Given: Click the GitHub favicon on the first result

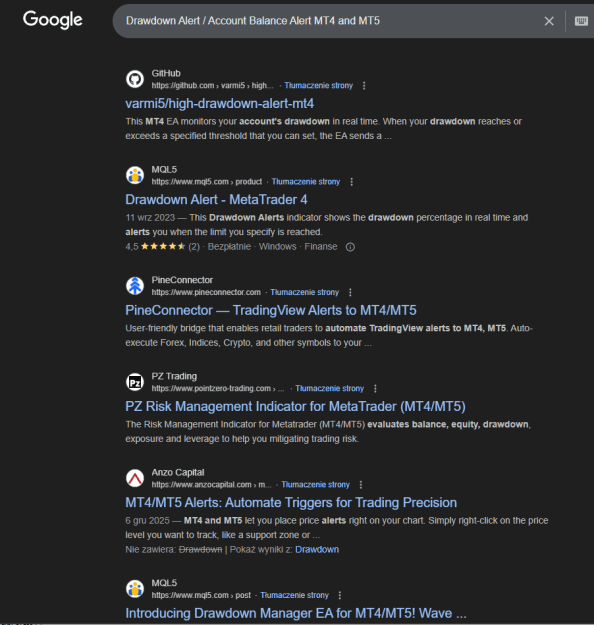Looking at the screenshot, I should tap(135, 79).
